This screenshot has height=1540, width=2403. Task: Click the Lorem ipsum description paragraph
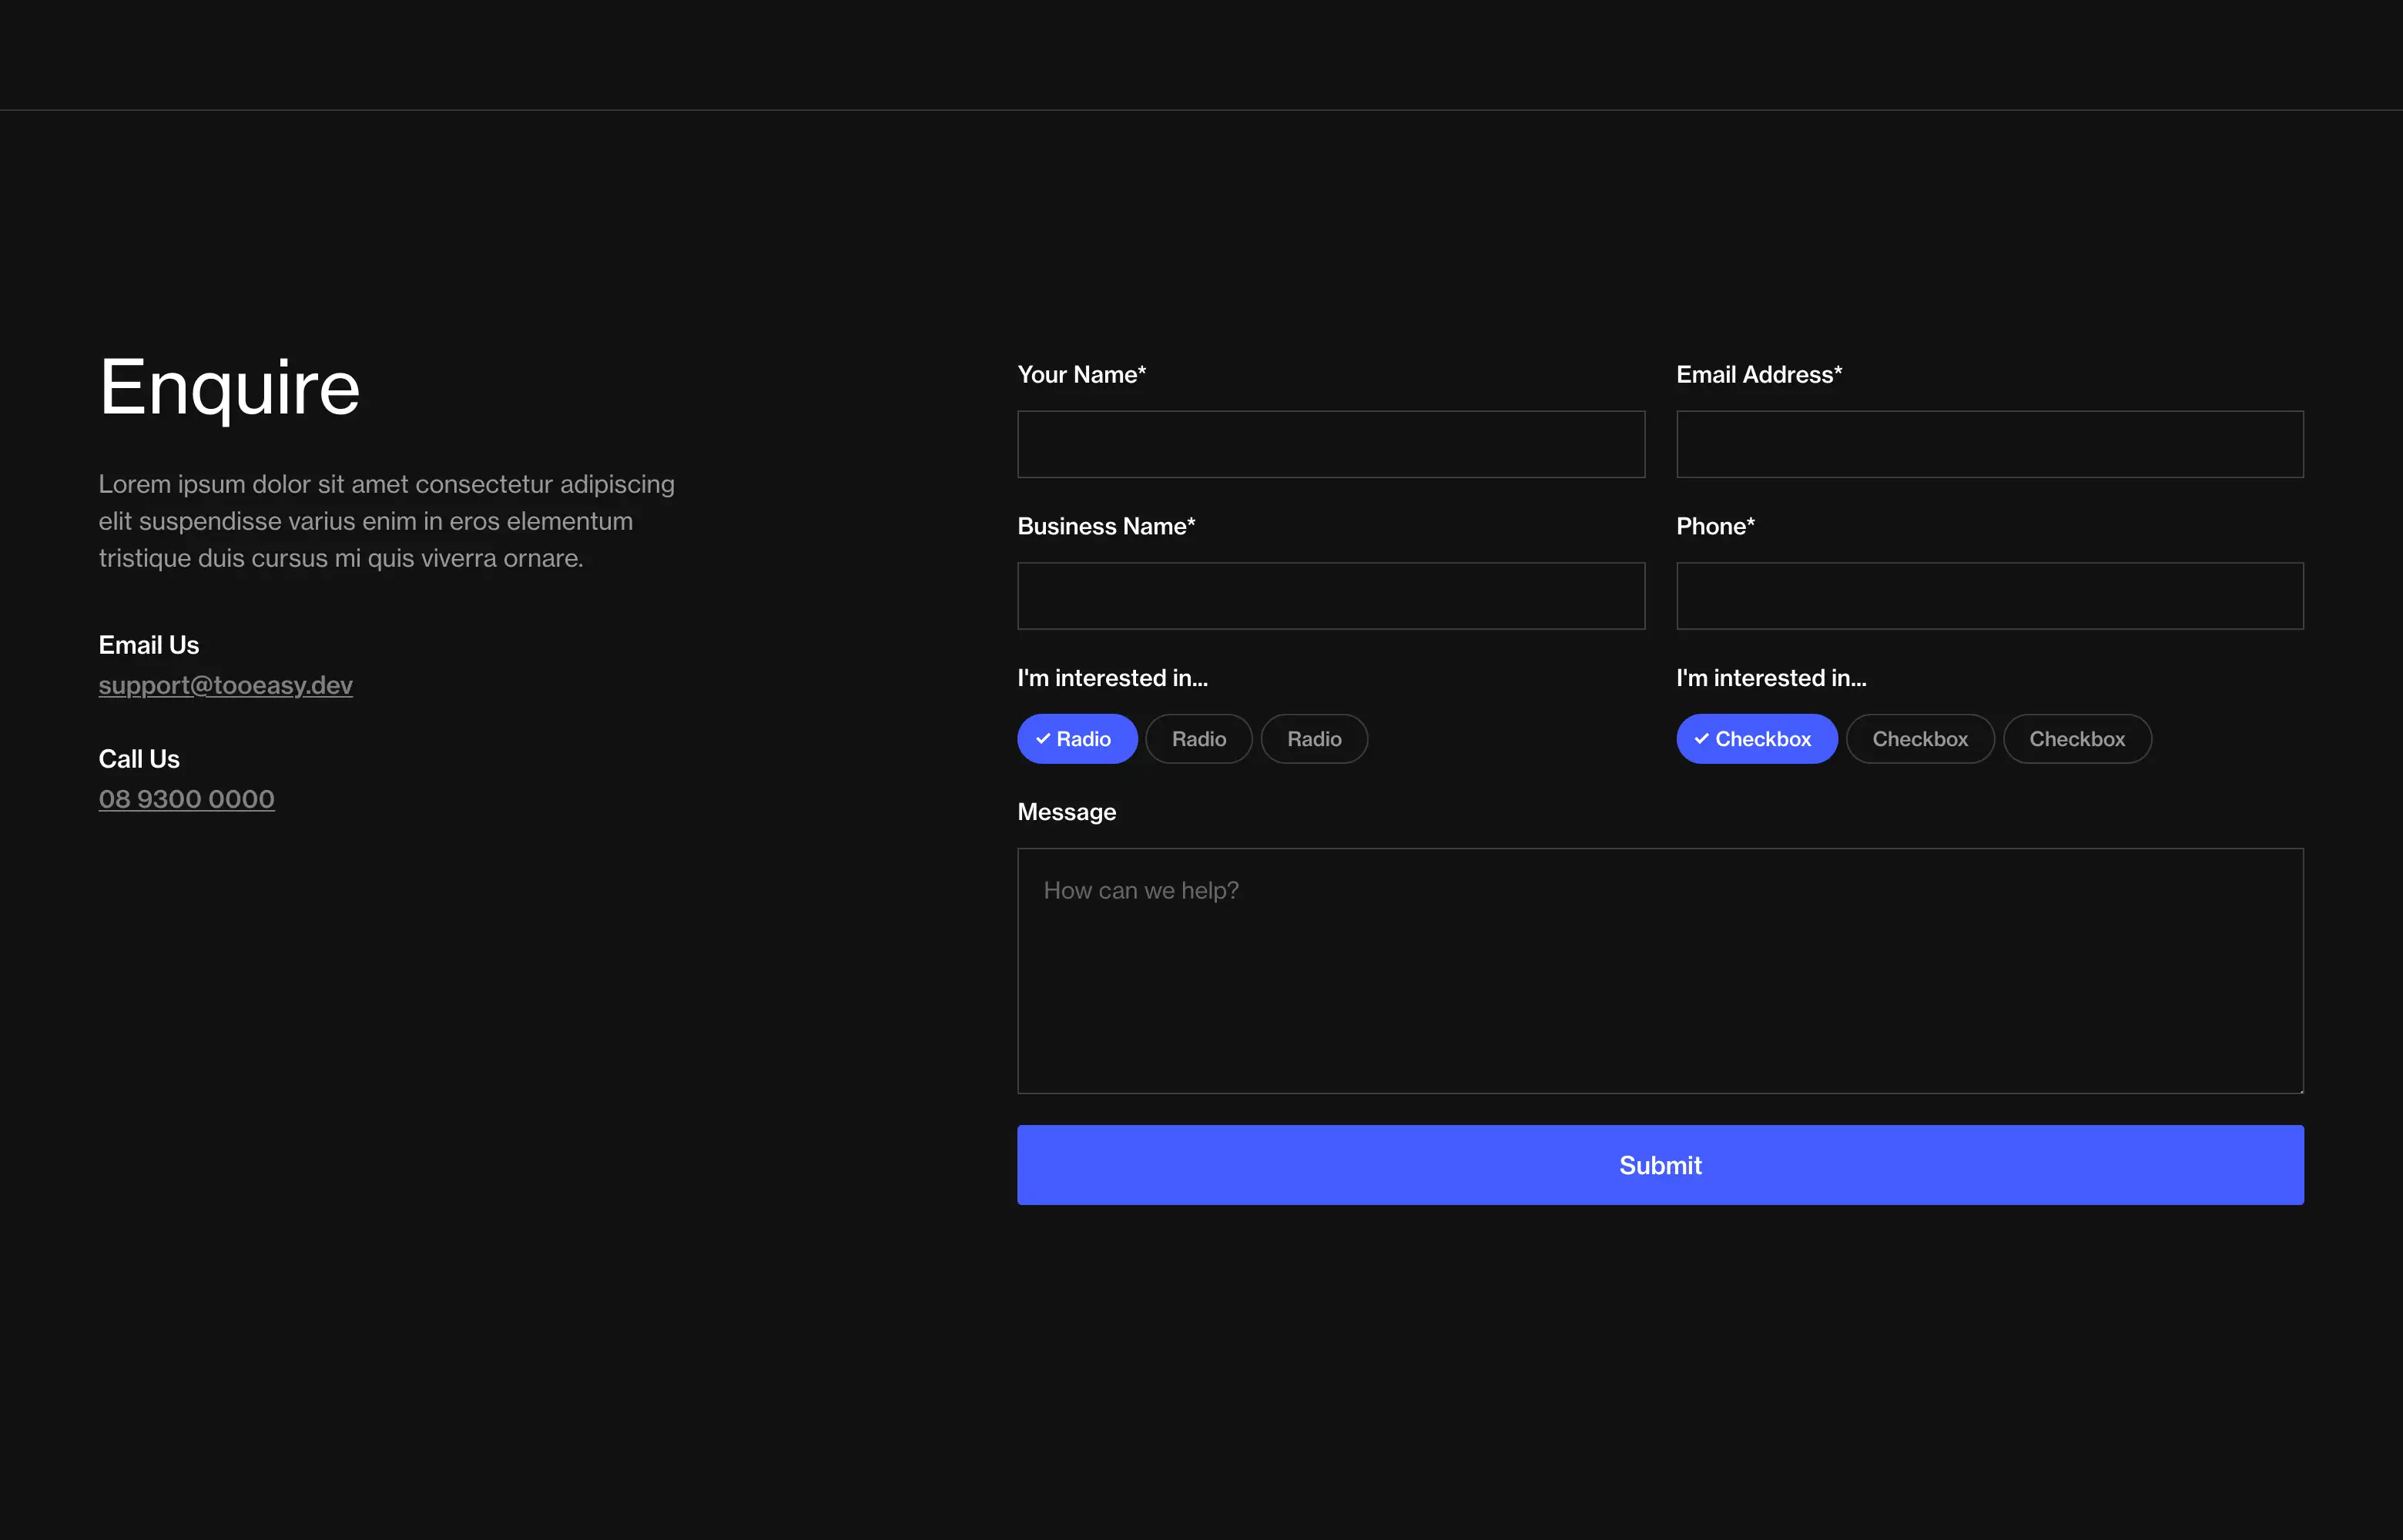(387, 521)
